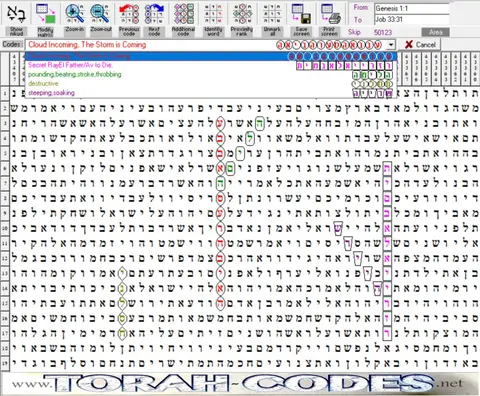Select highlighted Cloud Incoming code entry
This screenshot has width=480, height=396.
tap(211, 56)
